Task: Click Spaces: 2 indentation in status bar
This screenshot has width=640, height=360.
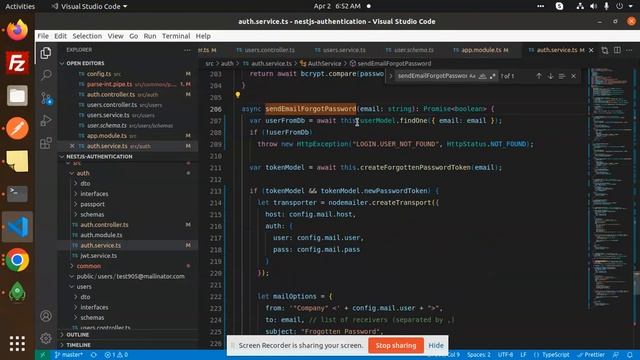Action: tap(479, 355)
